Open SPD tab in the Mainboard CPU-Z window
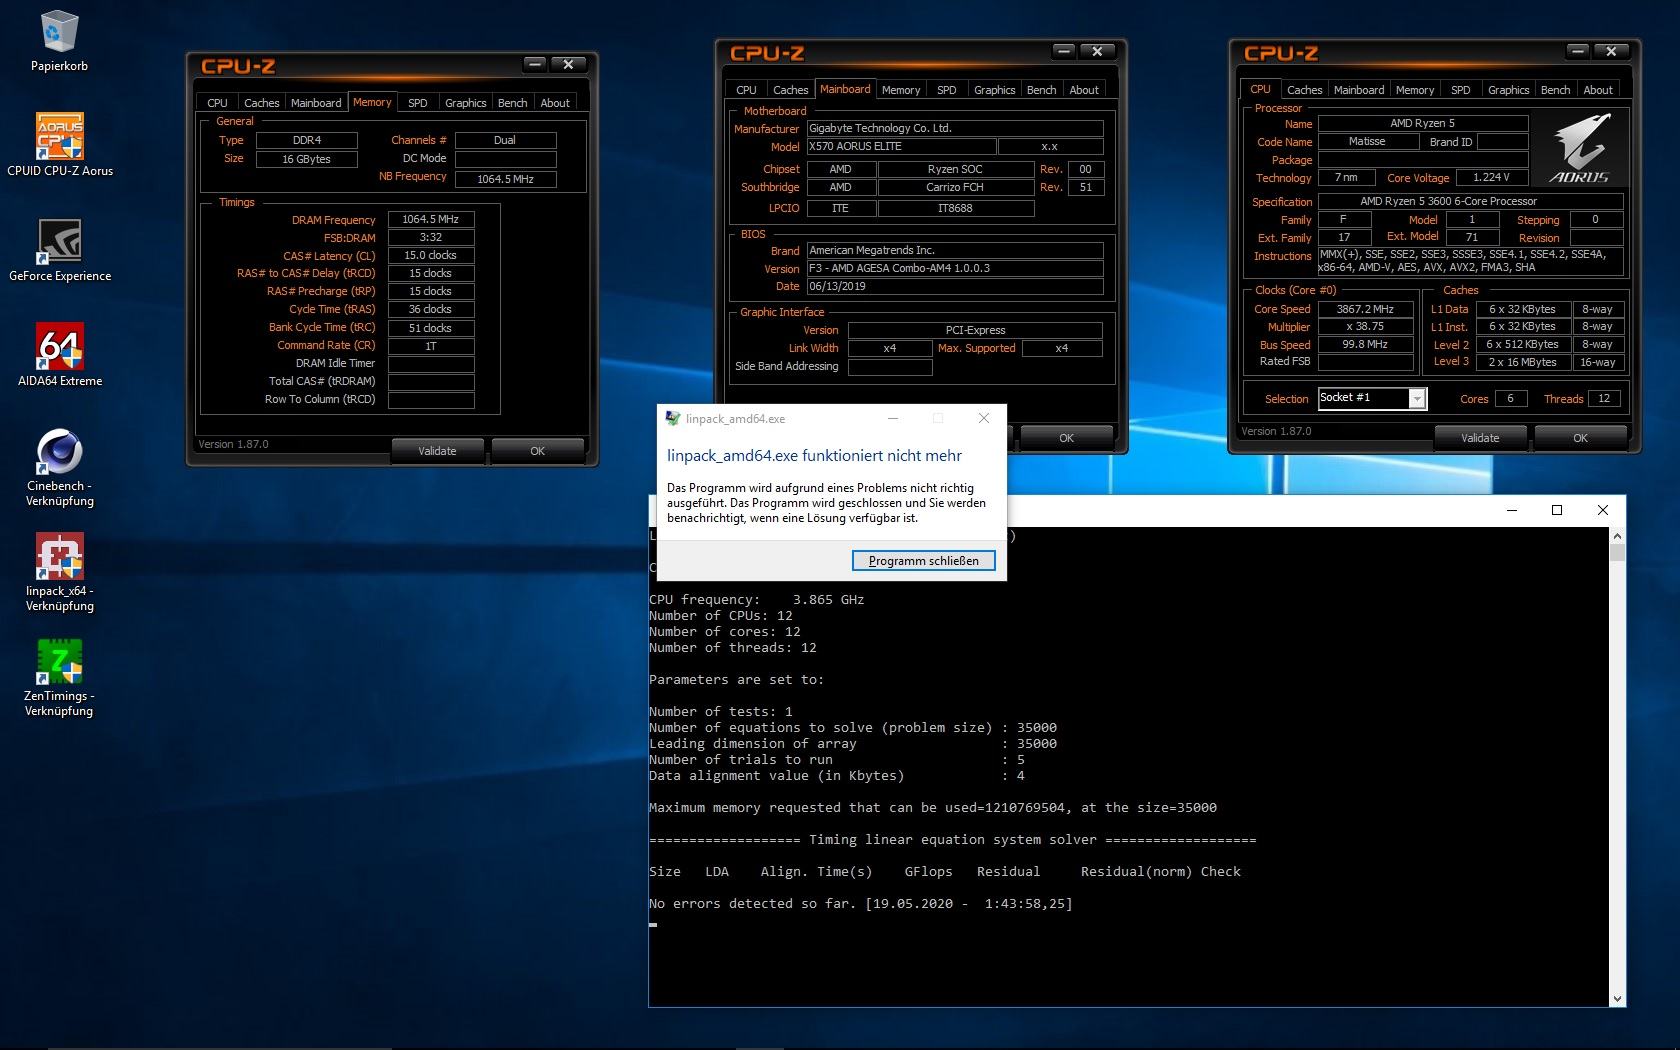The image size is (1680, 1050). click(x=946, y=90)
